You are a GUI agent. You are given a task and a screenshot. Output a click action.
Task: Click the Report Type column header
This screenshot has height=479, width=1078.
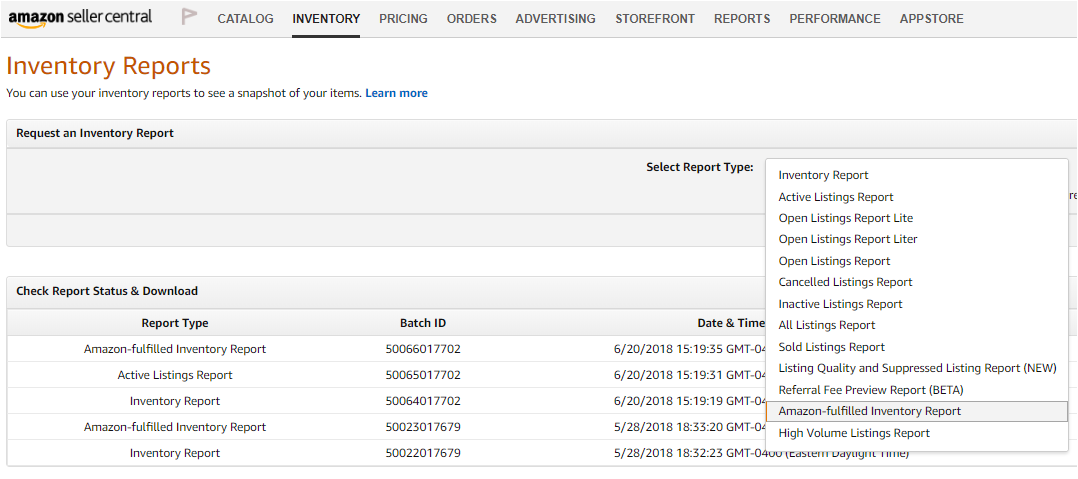[x=175, y=323]
